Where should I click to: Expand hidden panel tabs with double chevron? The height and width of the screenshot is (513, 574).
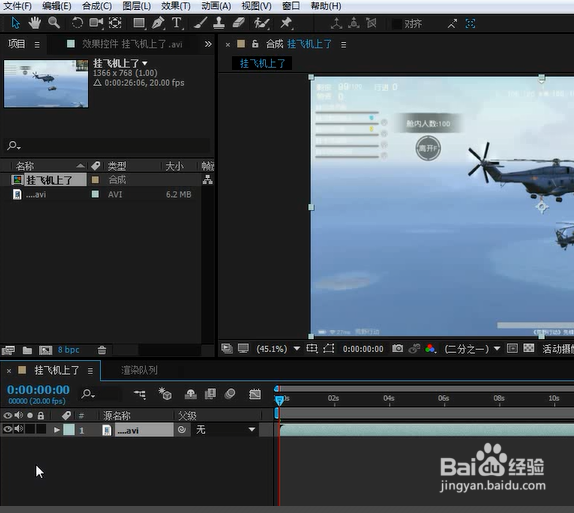208,44
